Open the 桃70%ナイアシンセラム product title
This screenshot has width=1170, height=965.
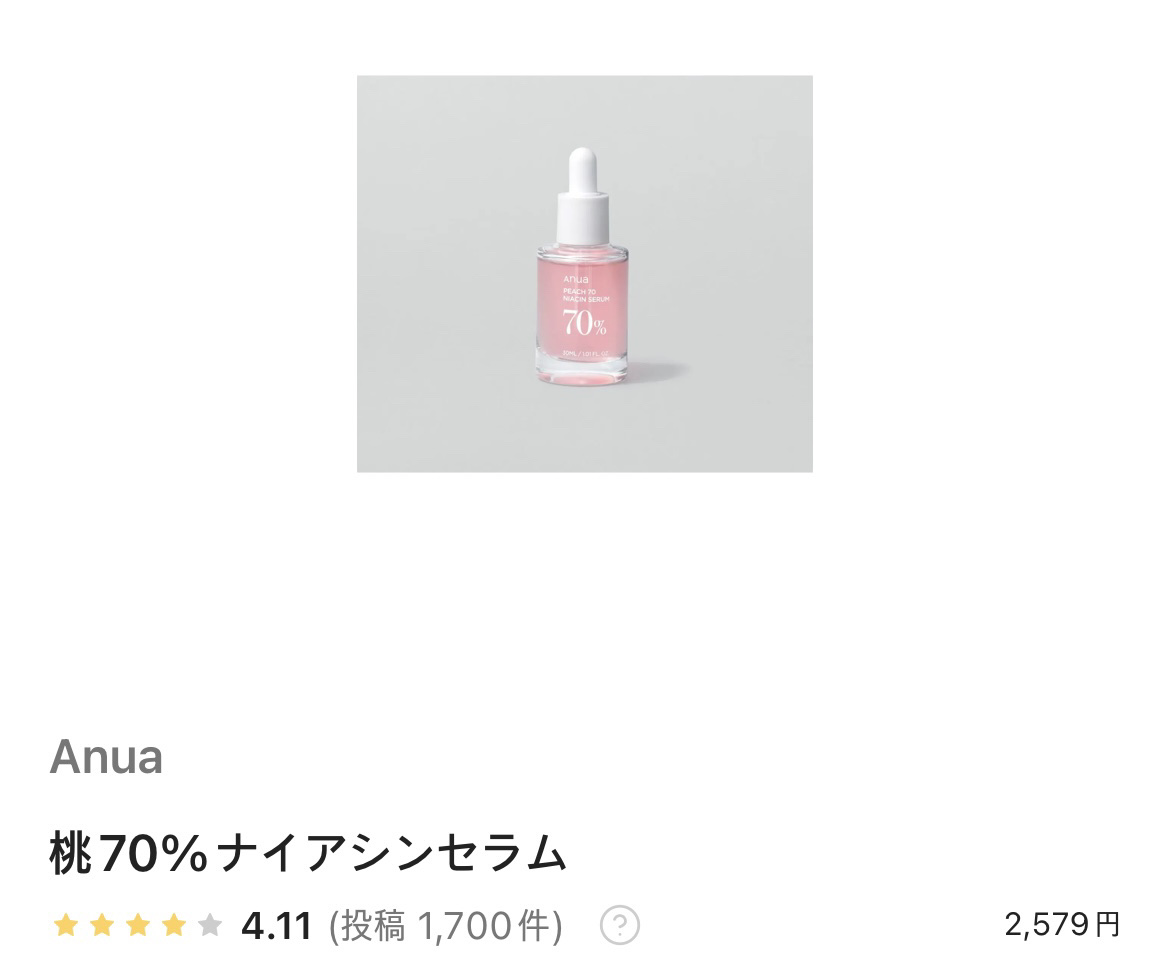[308, 853]
